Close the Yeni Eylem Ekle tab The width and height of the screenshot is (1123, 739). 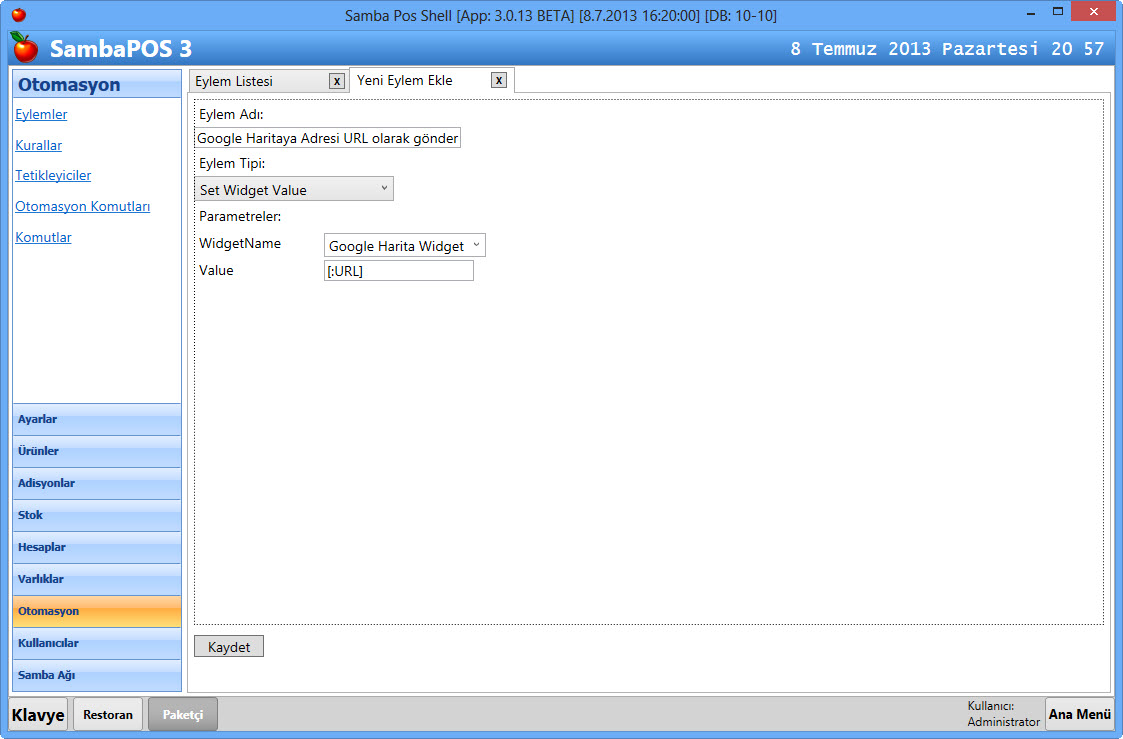pos(498,80)
